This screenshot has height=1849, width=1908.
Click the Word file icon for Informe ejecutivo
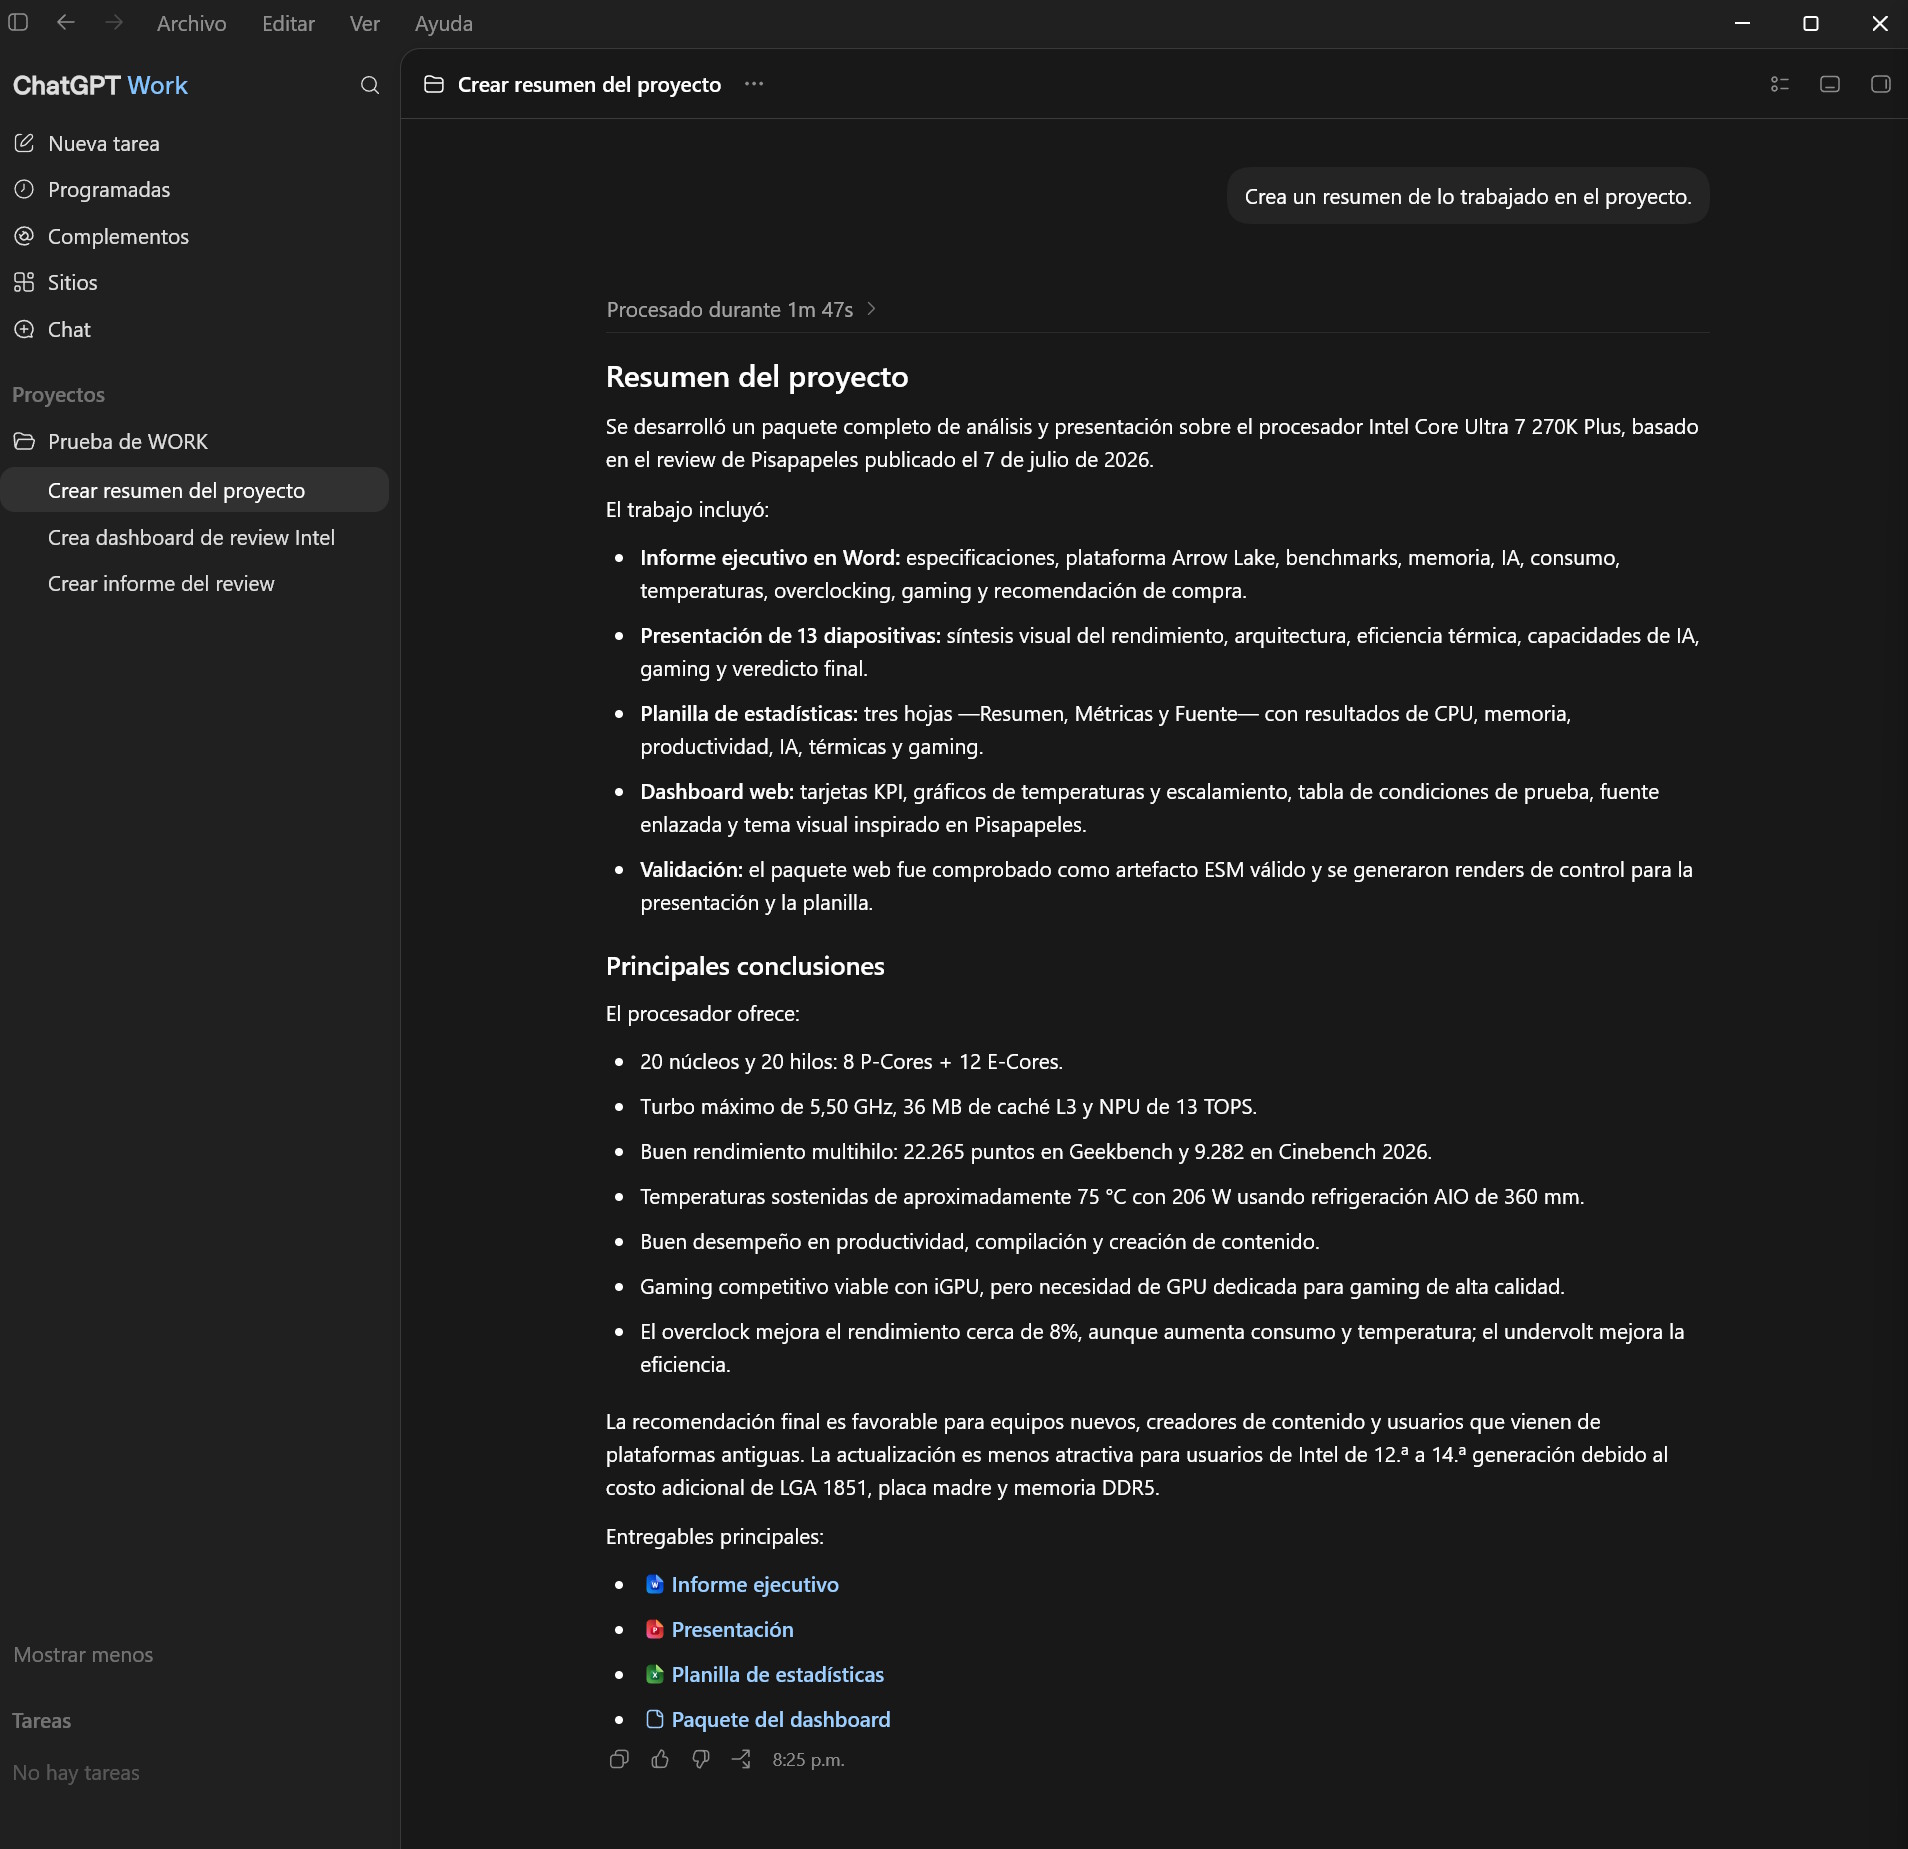[x=655, y=1584]
